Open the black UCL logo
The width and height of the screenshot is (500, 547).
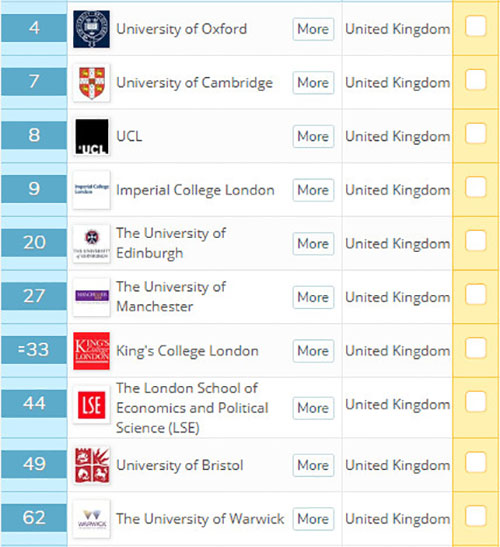91,136
